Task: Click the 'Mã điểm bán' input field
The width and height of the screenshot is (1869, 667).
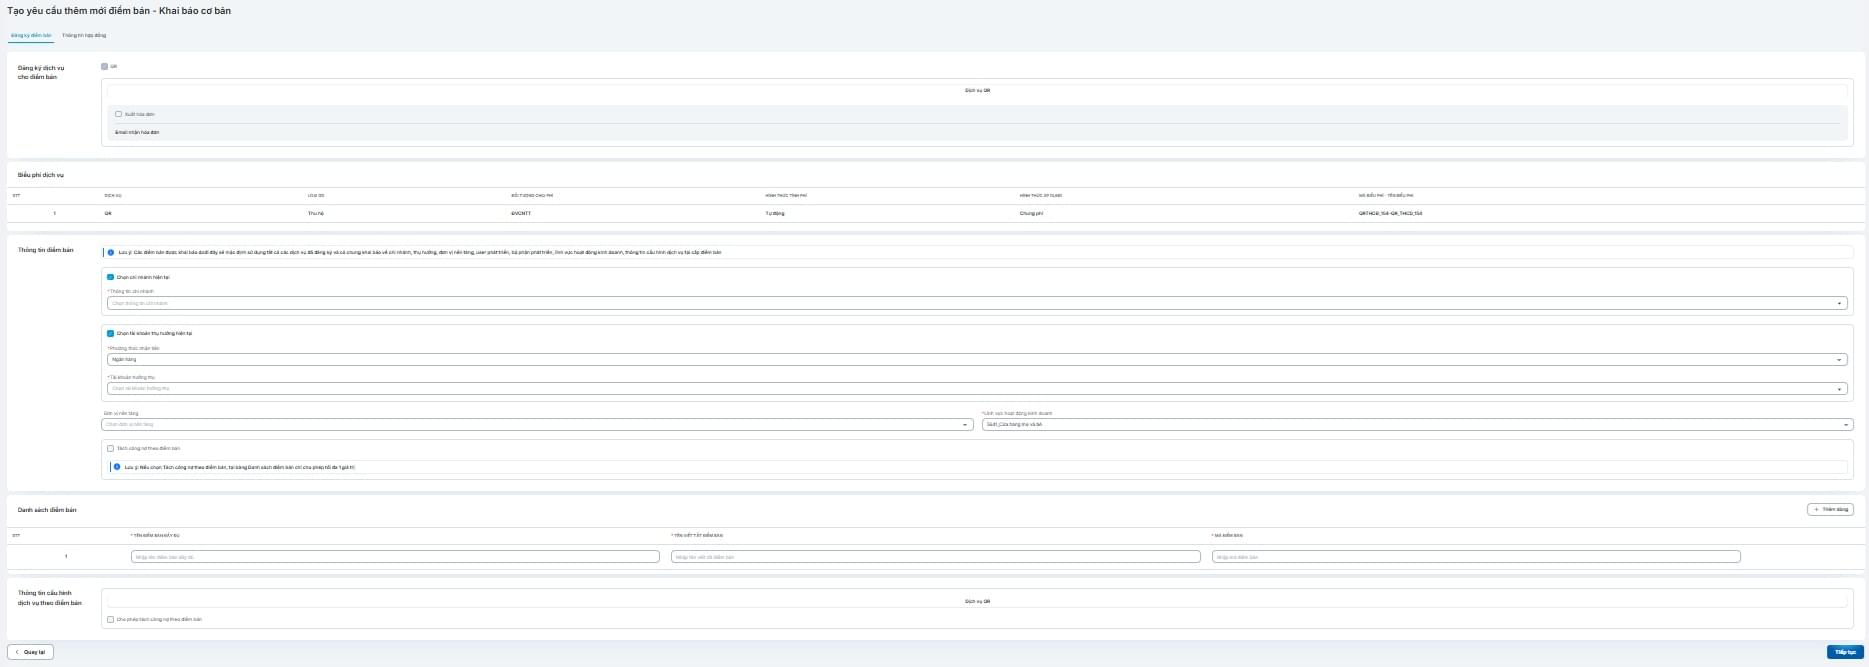Action: (x=1475, y=557)
